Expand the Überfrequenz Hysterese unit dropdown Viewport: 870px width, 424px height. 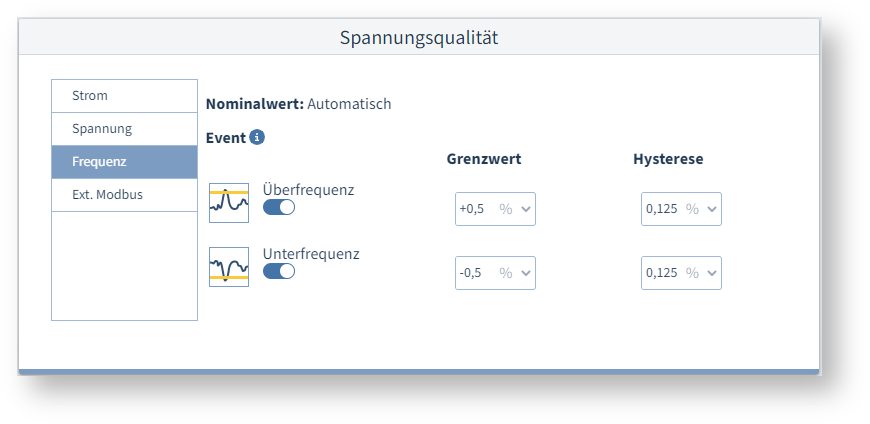(x=702, y=209)
